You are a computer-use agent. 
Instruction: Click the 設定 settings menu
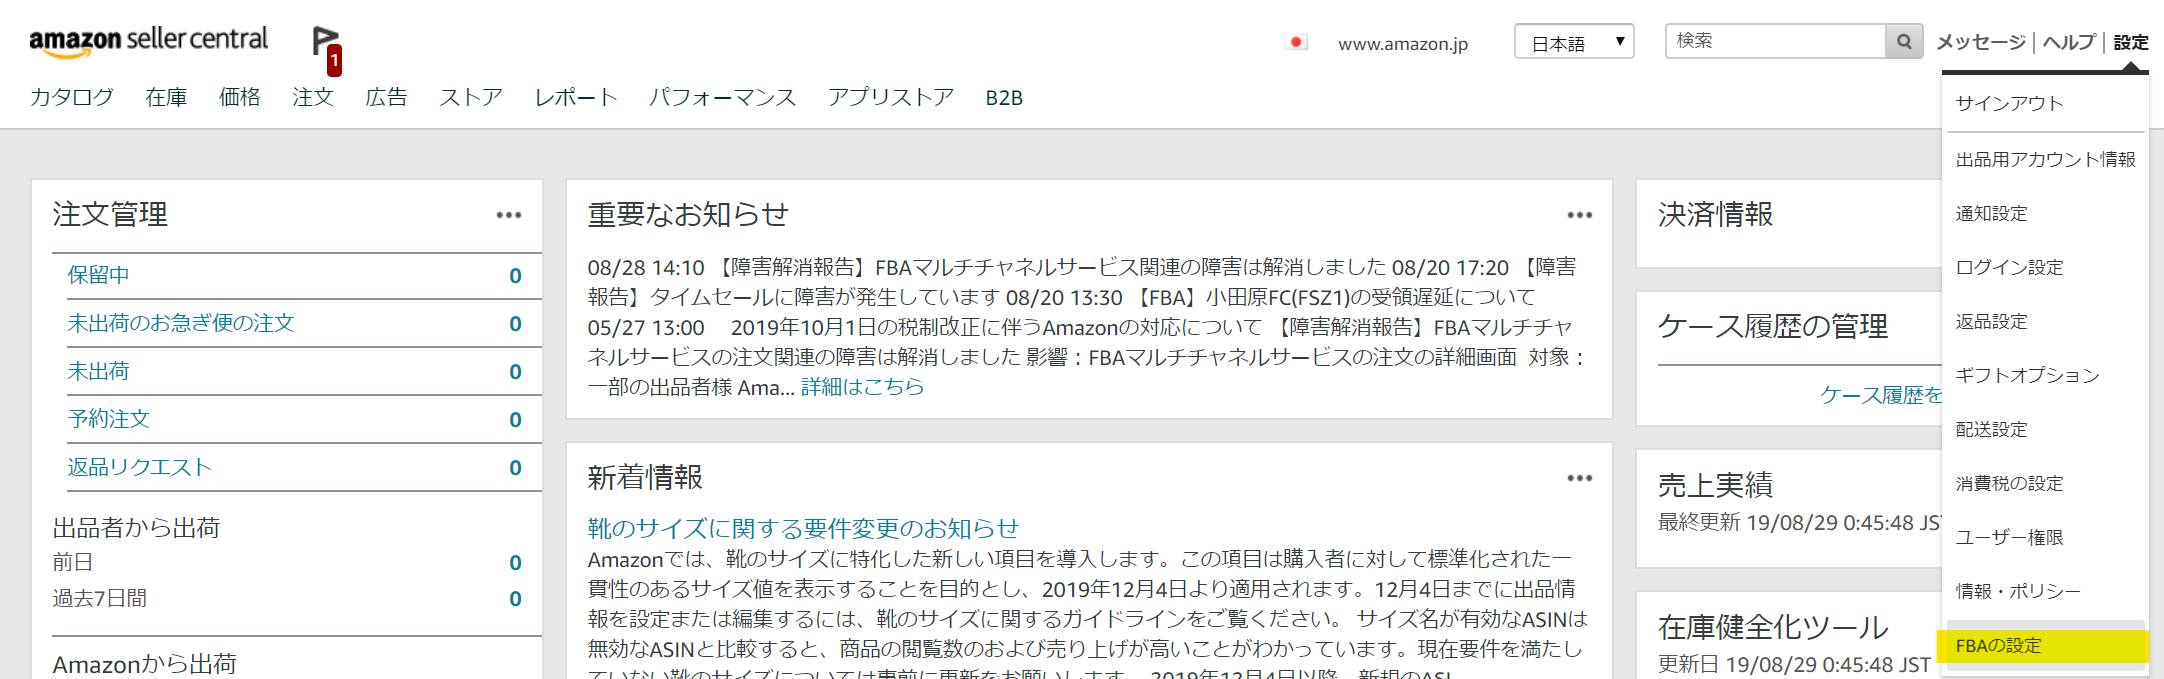(x=2131, y=42)
